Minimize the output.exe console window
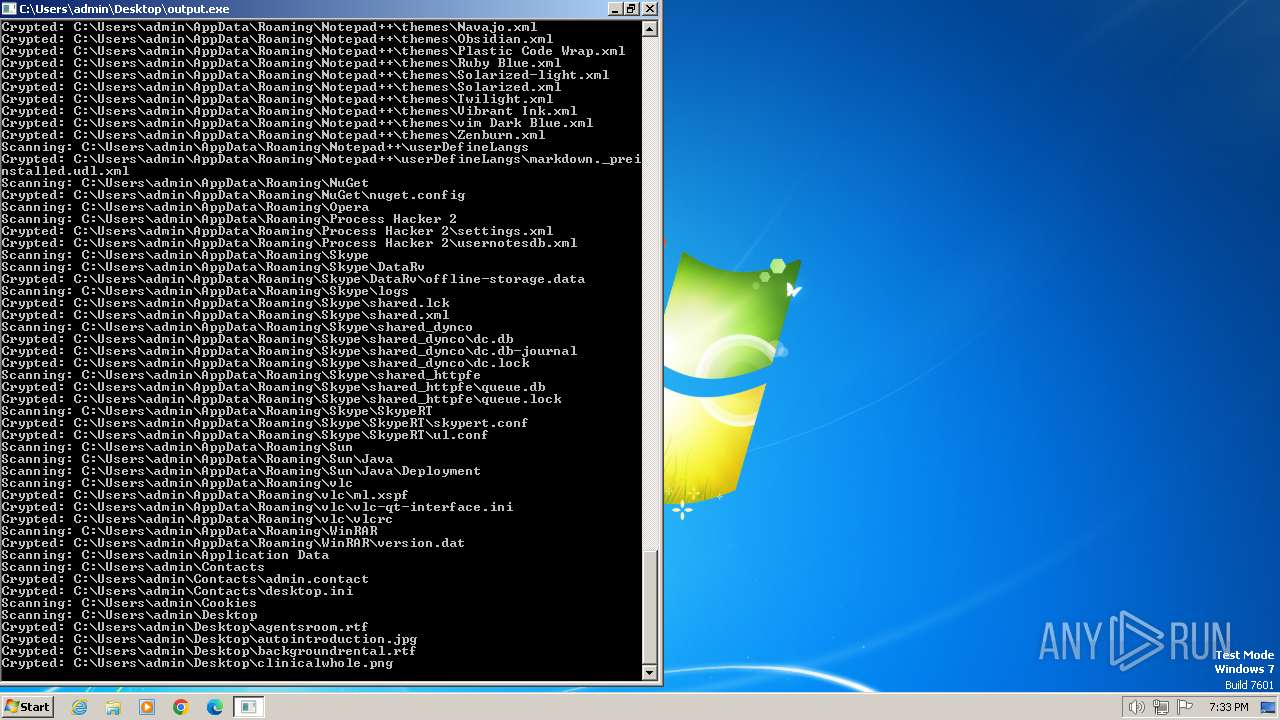1280x720 pixels. (x=614, y=8)
